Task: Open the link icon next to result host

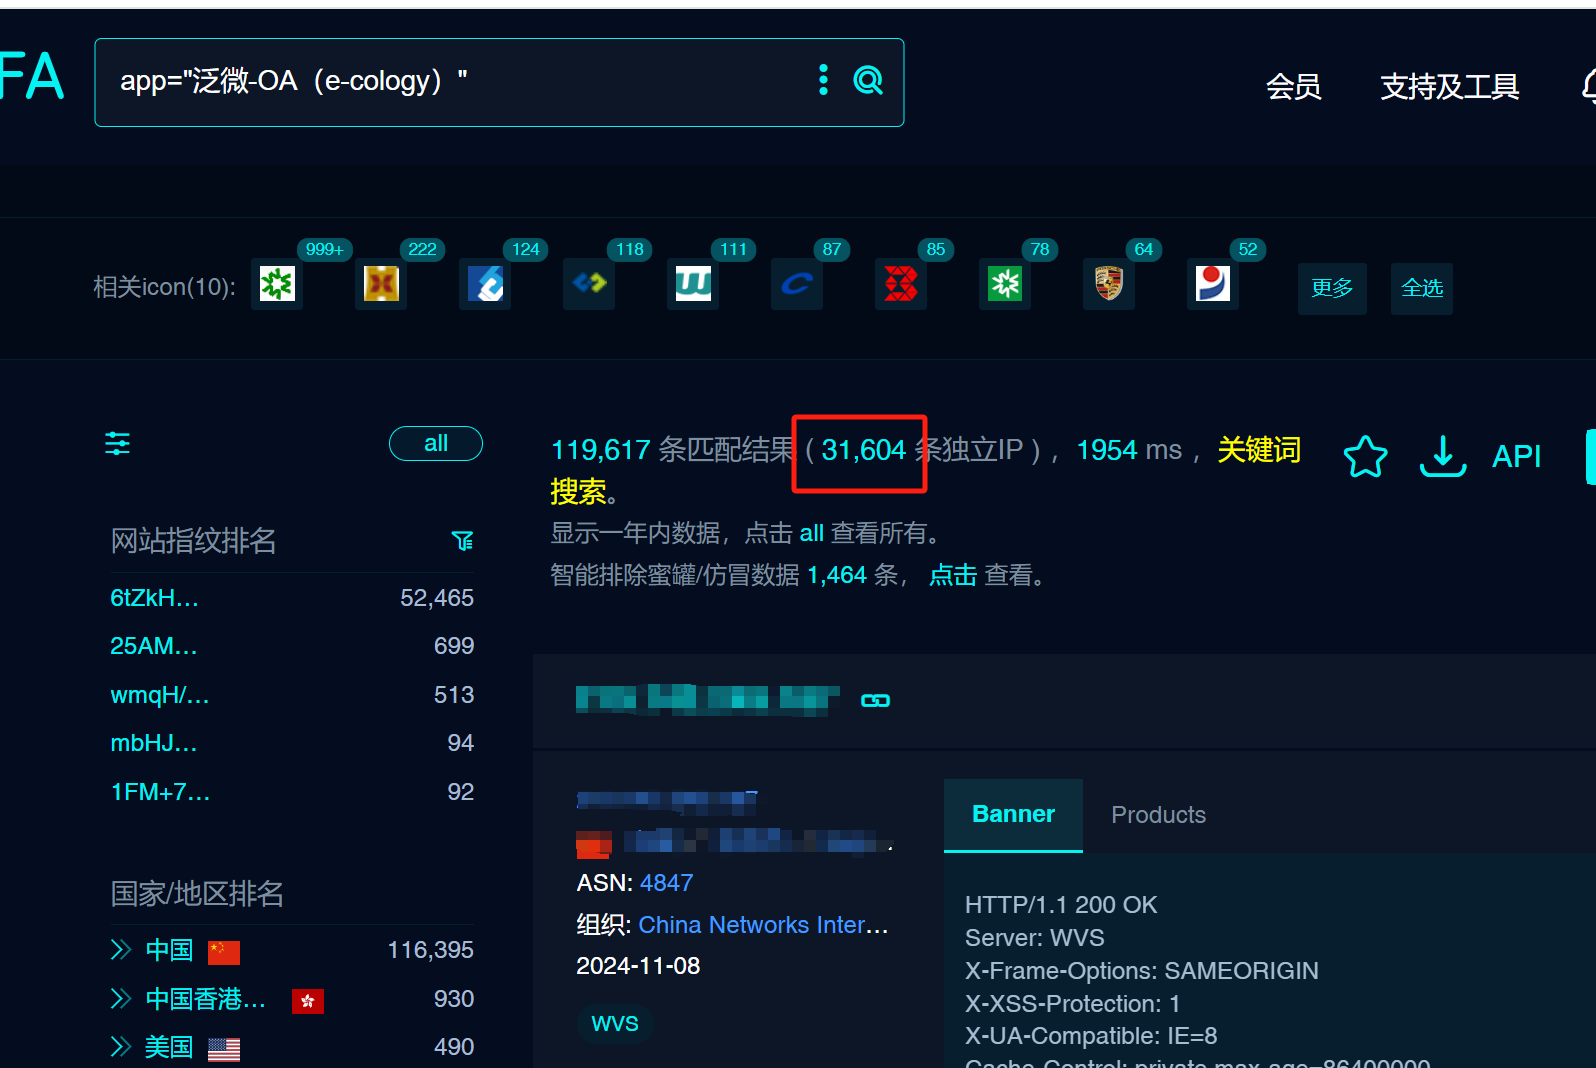Action: (875, 700)
